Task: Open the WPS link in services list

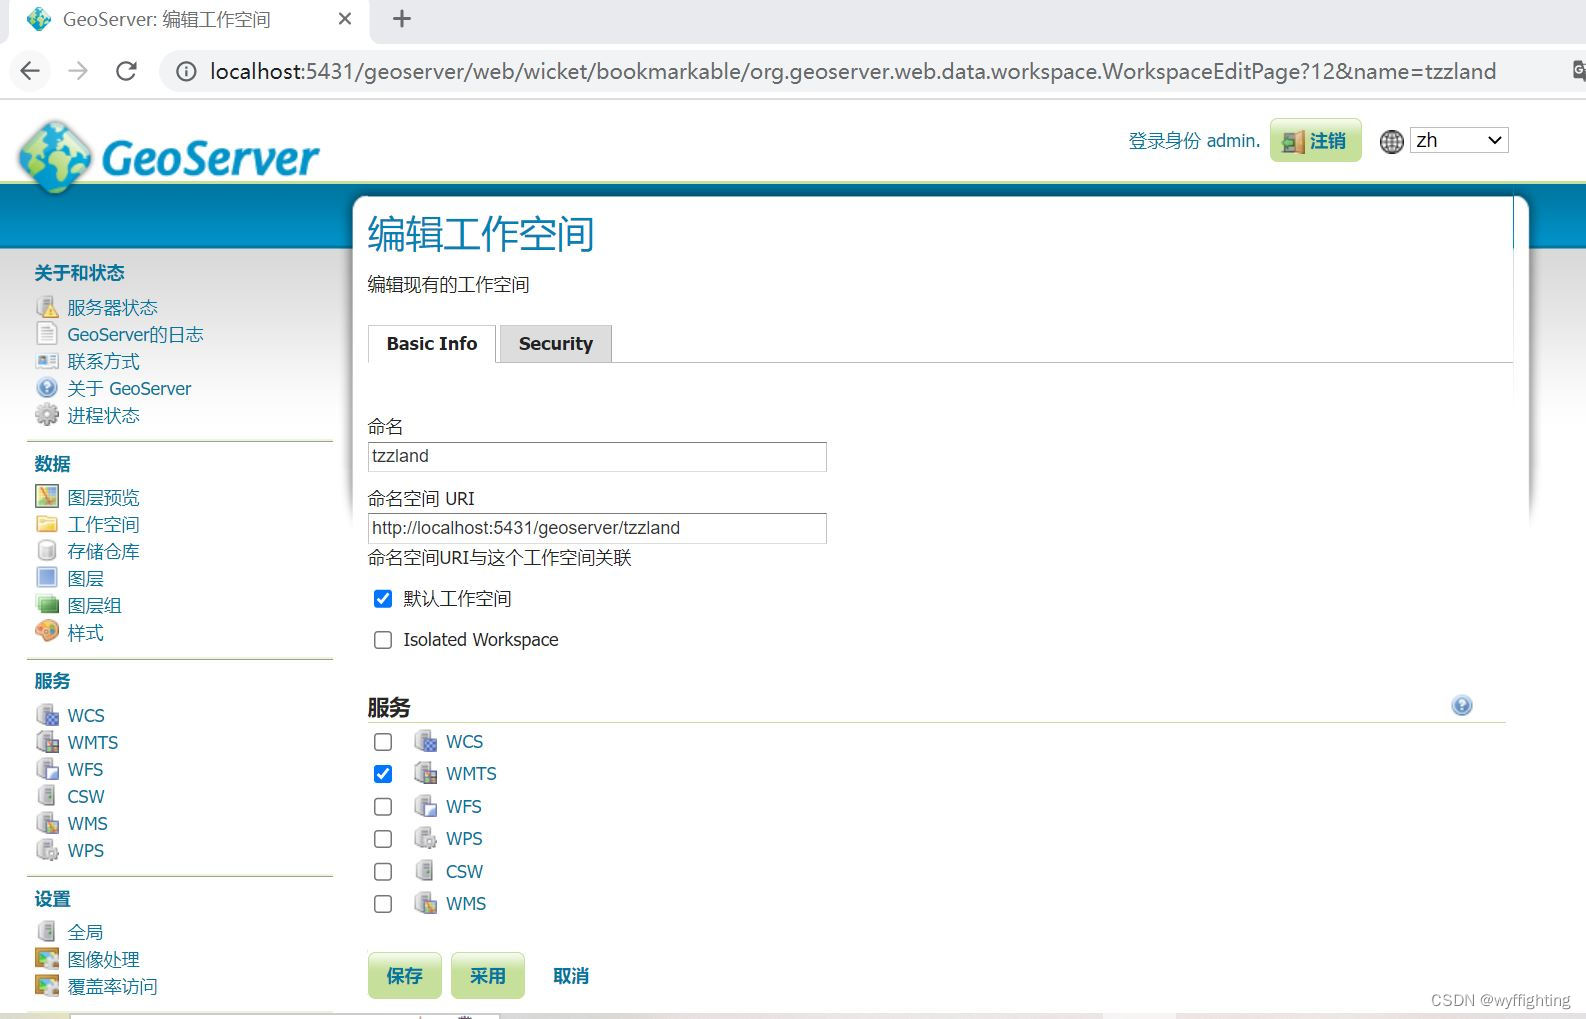Action: [x=464, y=838]
